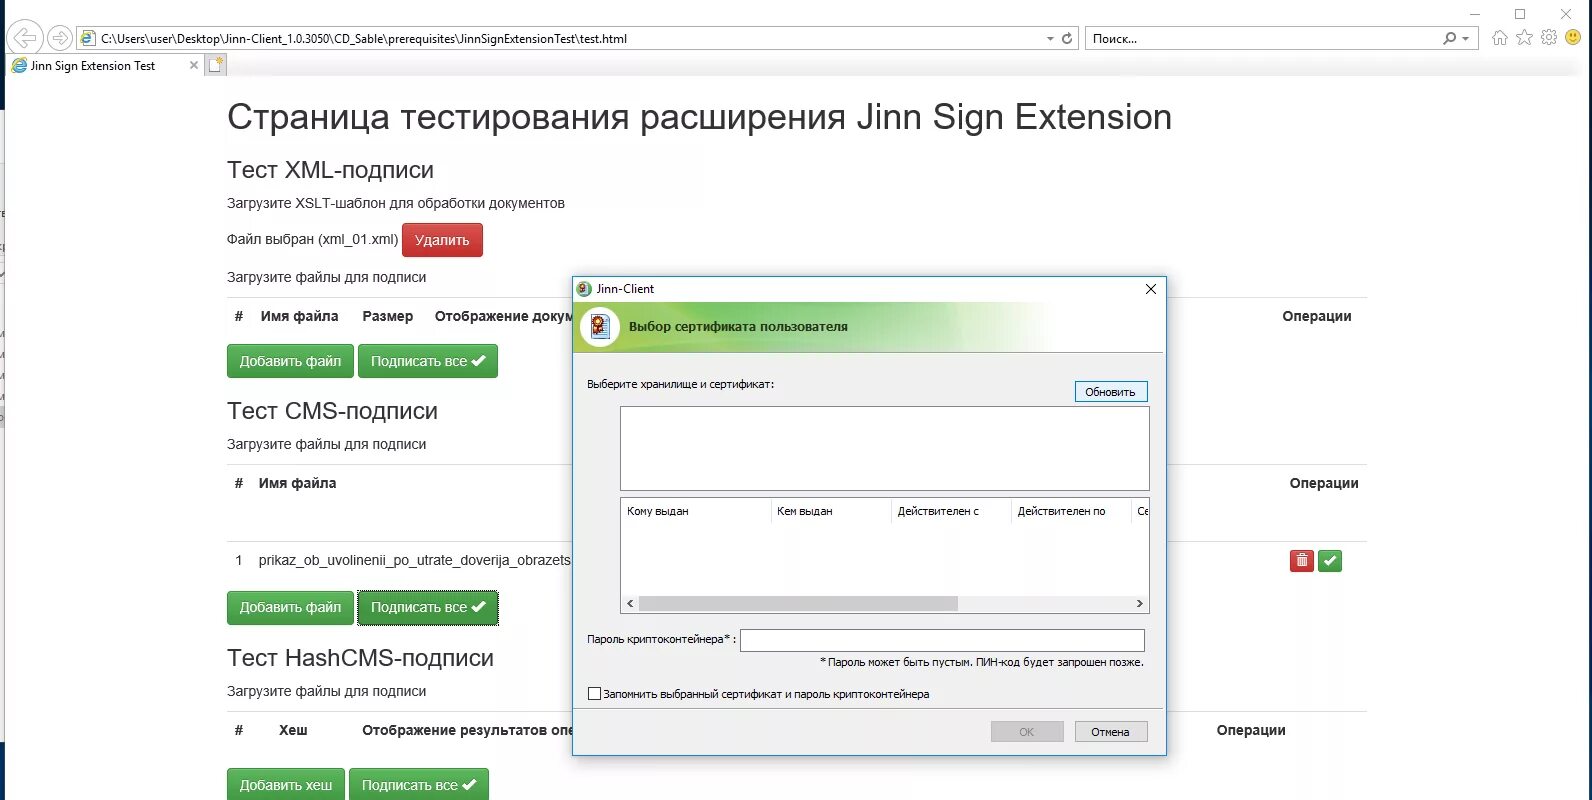Click Подписать все under CMS-подписи
This screenshot has height=800, width=1592.
[x=428, y=607]
